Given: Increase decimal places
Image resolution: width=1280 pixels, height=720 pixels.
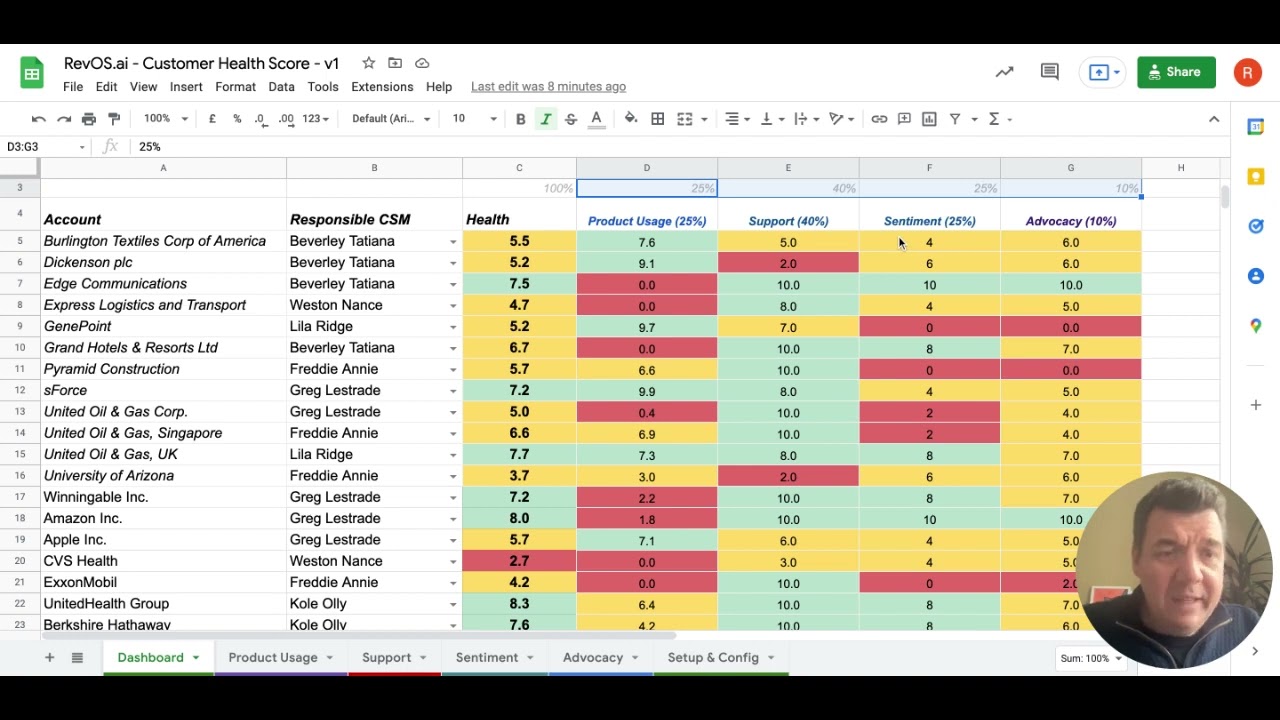Looking at the screenshot, I should pyautogui.click(x=286, y=119).
